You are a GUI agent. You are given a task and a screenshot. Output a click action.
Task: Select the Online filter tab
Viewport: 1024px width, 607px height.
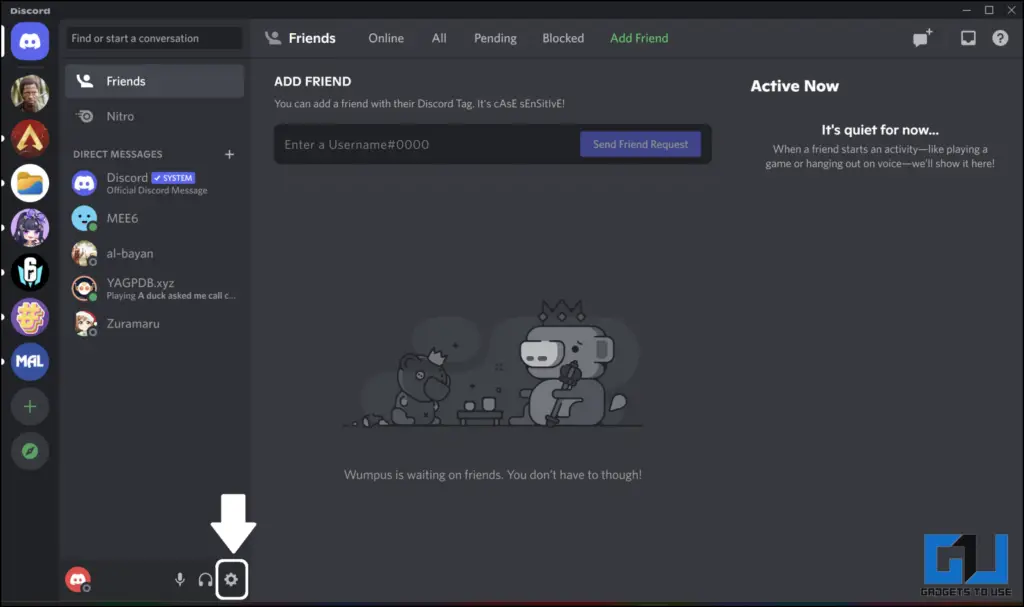pos(385,37)
